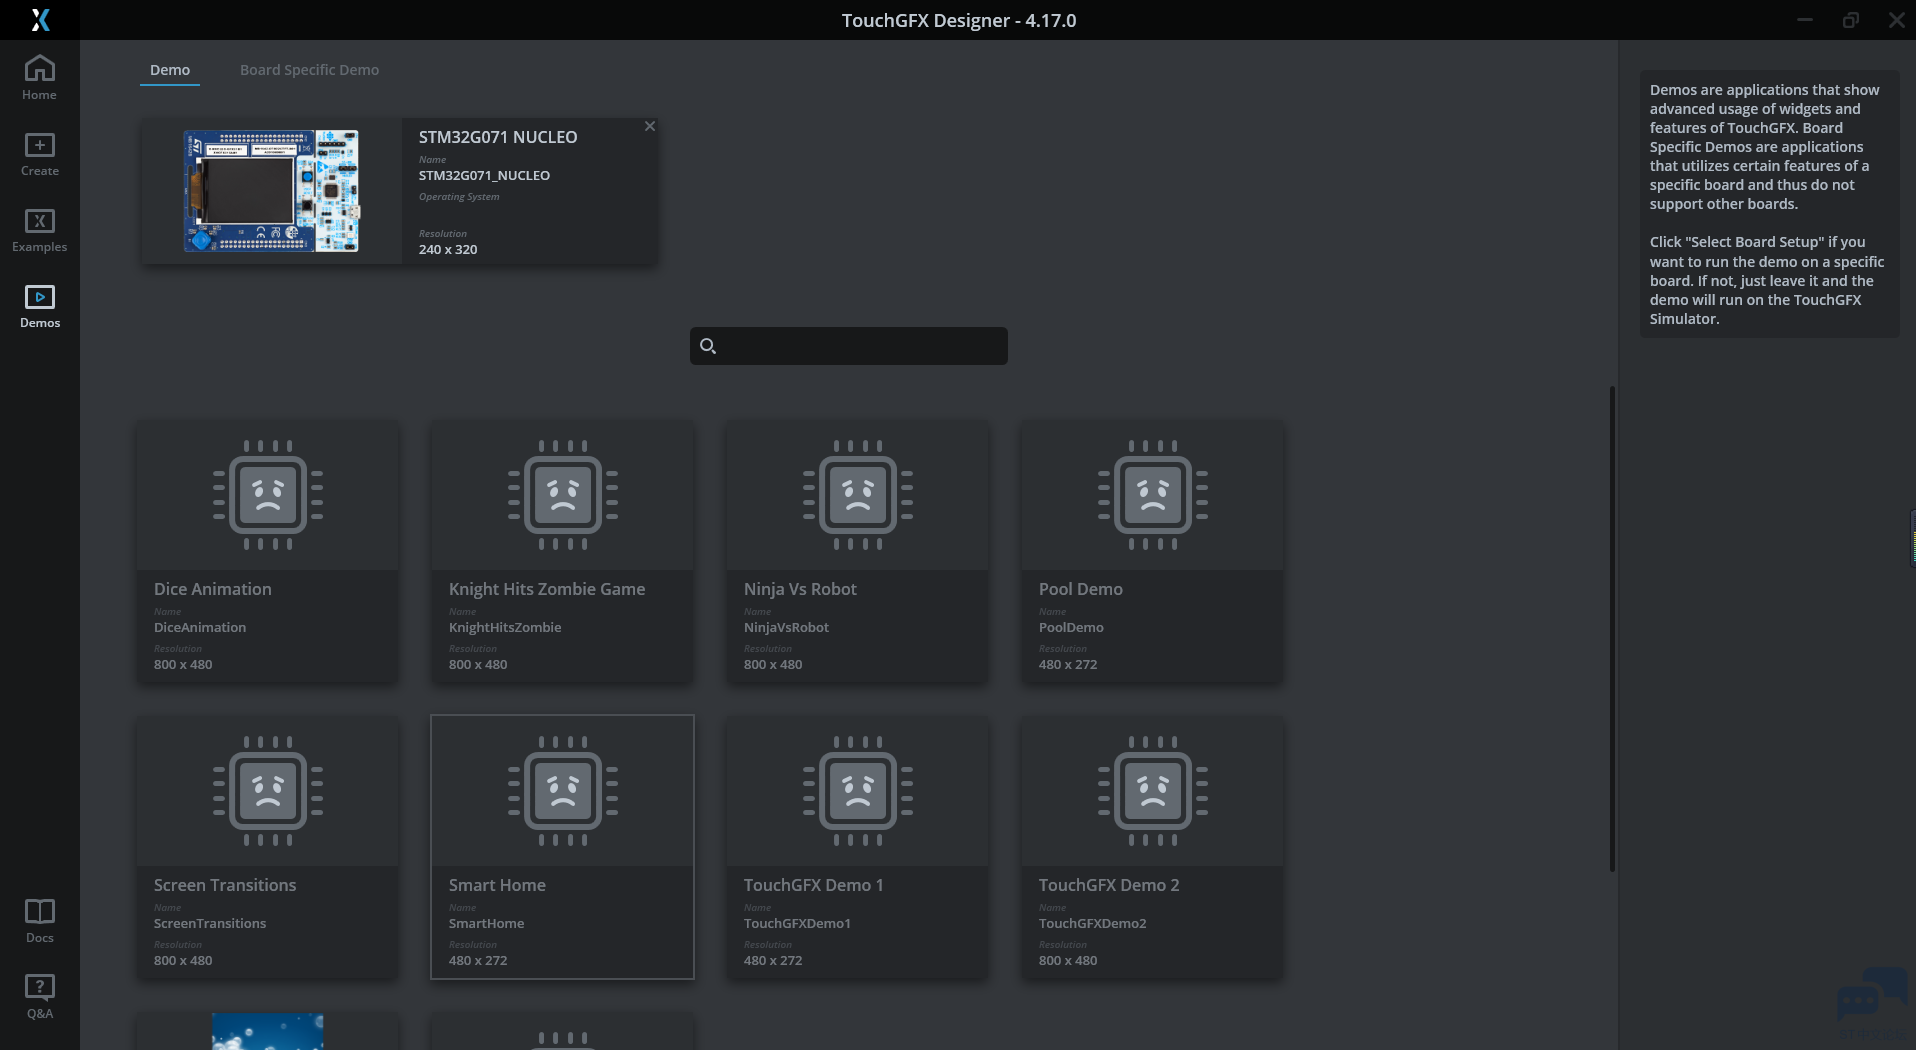Image resolution: width=1916 pixels, height=1050 pixels.
Task: Click the demo list vertical scrollbar
Action: pos(1612,628)
